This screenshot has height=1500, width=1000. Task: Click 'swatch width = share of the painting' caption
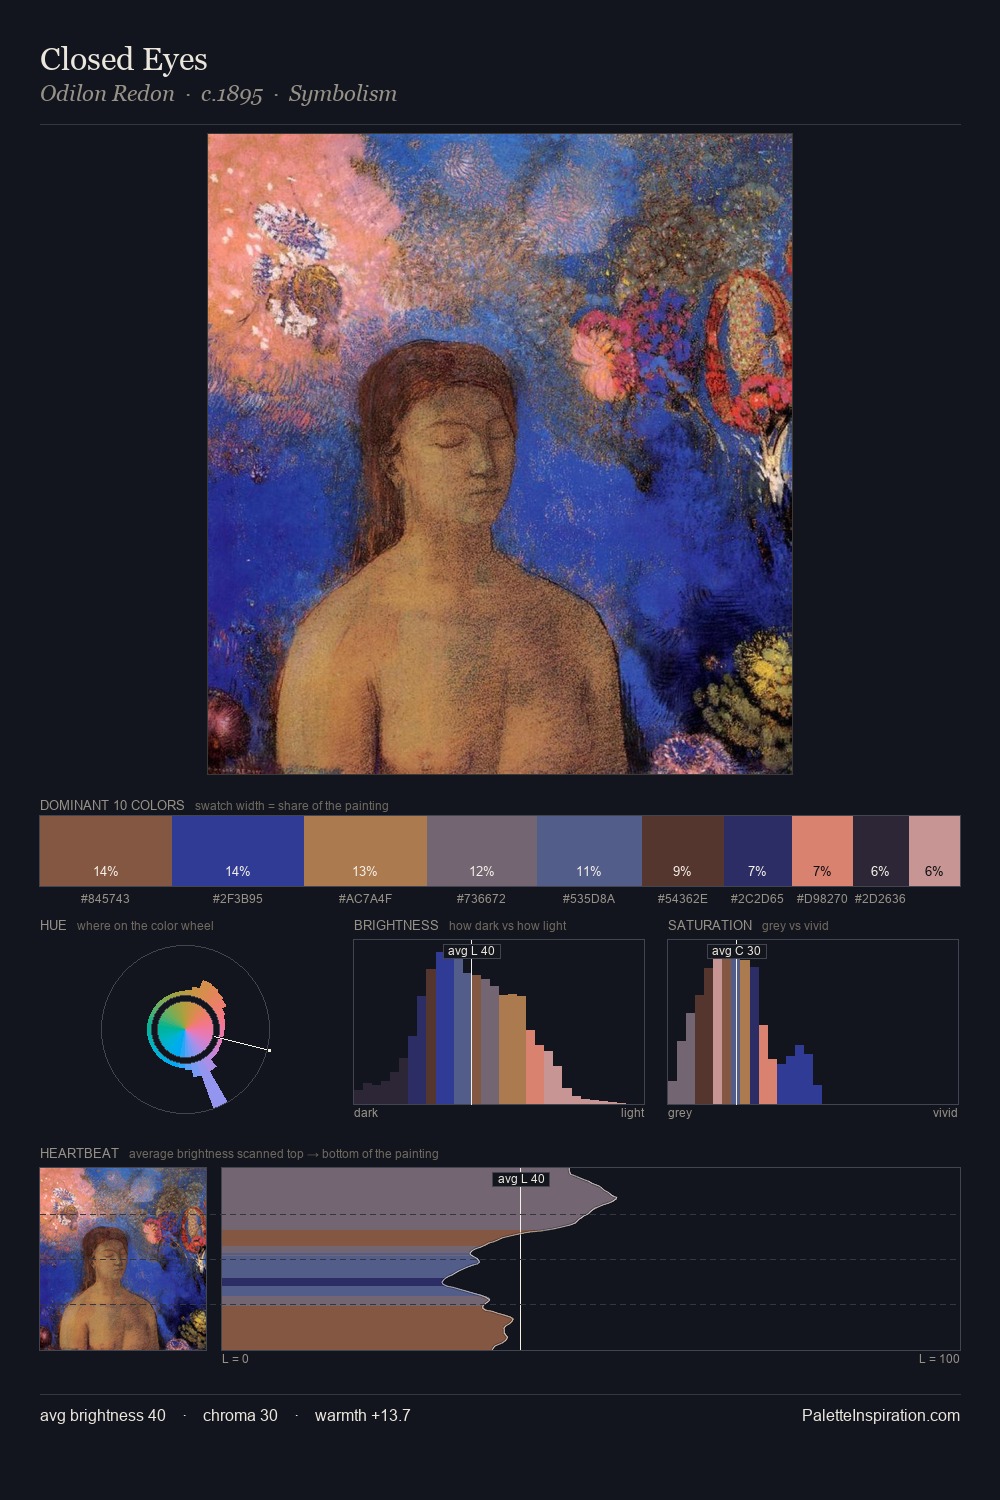tap(292, 805)
